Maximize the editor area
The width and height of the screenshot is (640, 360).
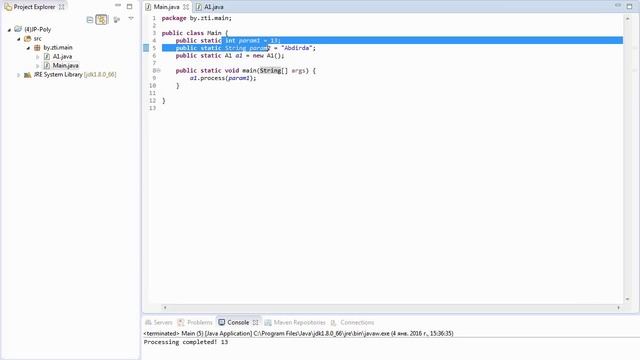coord(629,7)
